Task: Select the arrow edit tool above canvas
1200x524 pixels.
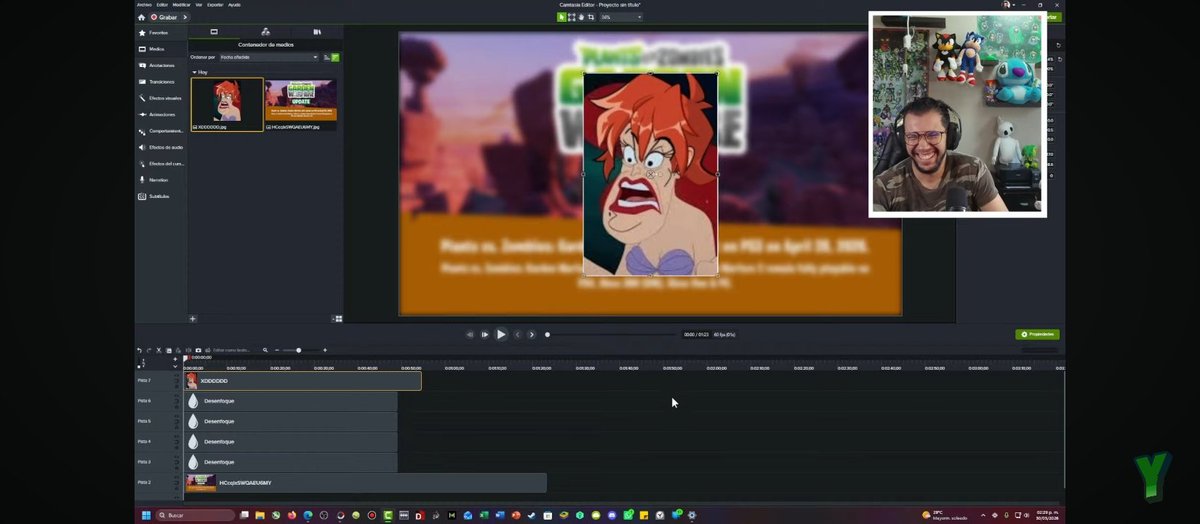Action: (562, 17)
